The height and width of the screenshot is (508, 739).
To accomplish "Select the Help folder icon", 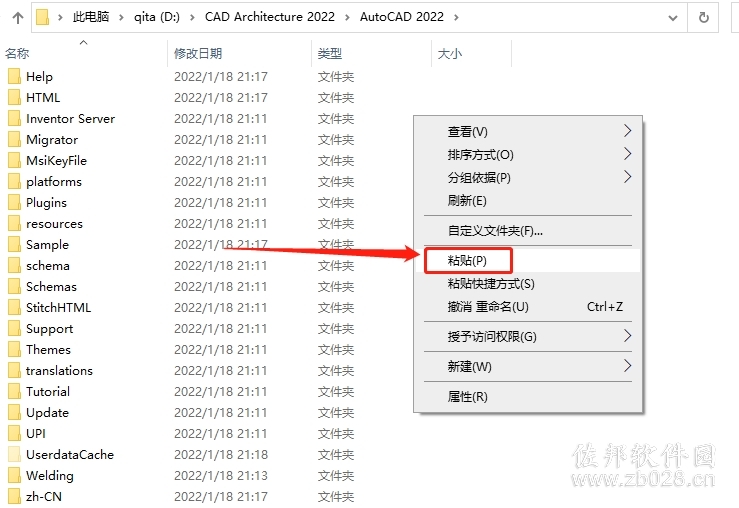I will pos(15,76).
